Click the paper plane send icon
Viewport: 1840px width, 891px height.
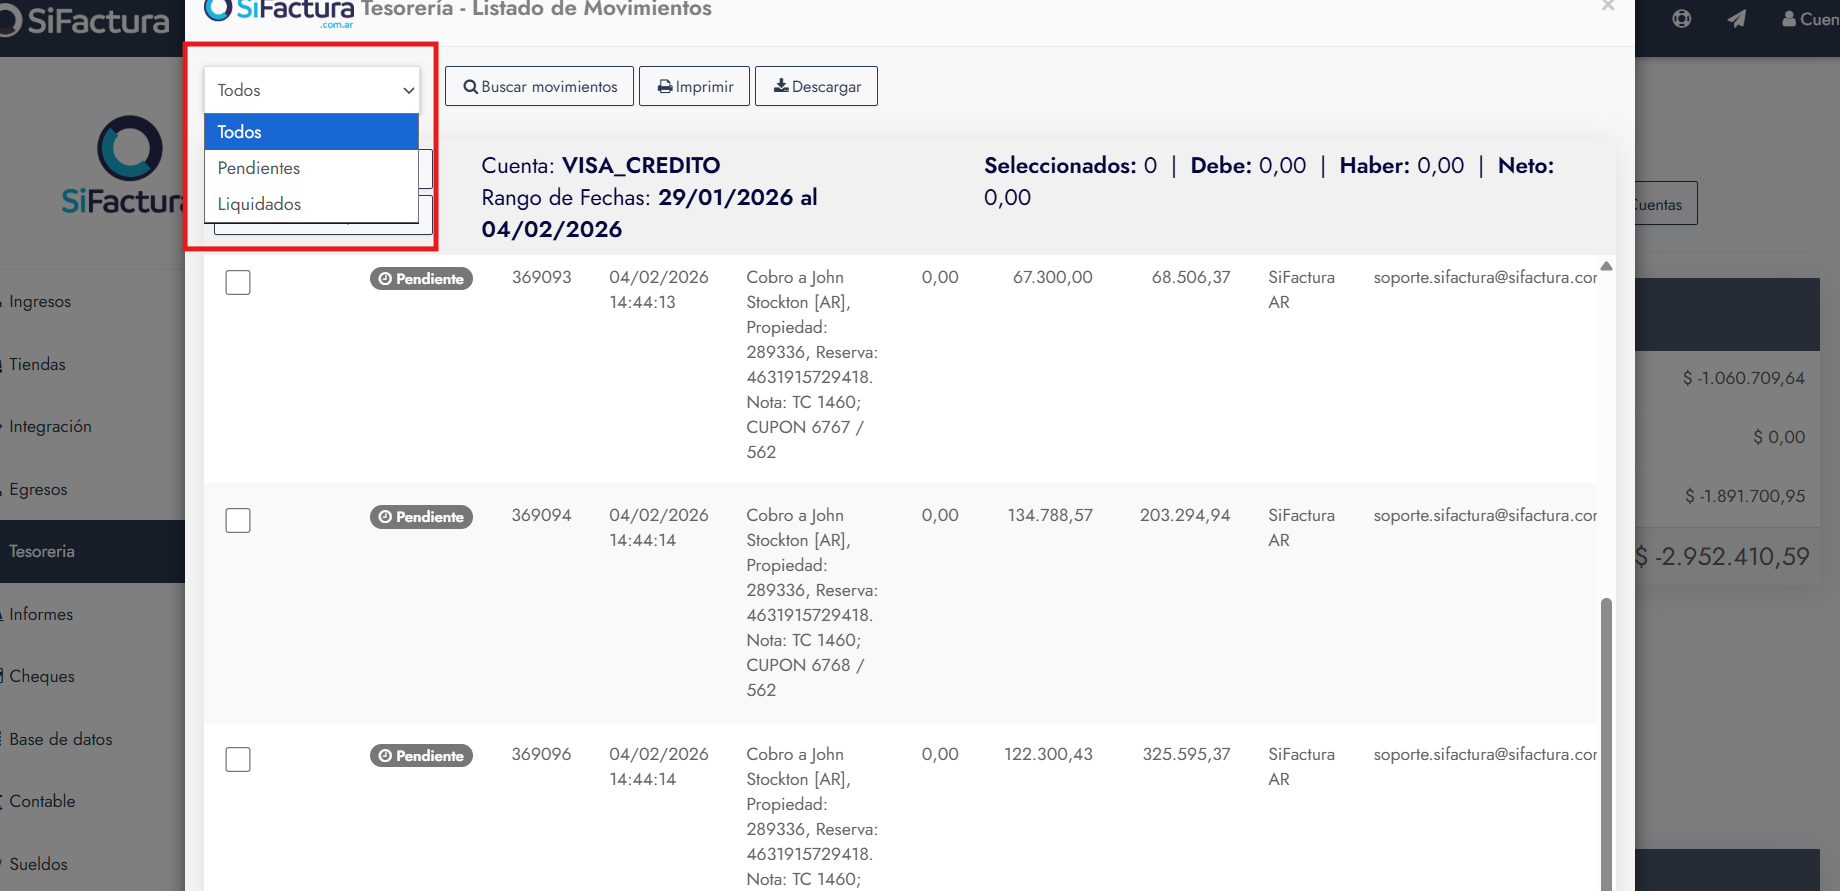pyautogui.click(x=1737, y=19)
